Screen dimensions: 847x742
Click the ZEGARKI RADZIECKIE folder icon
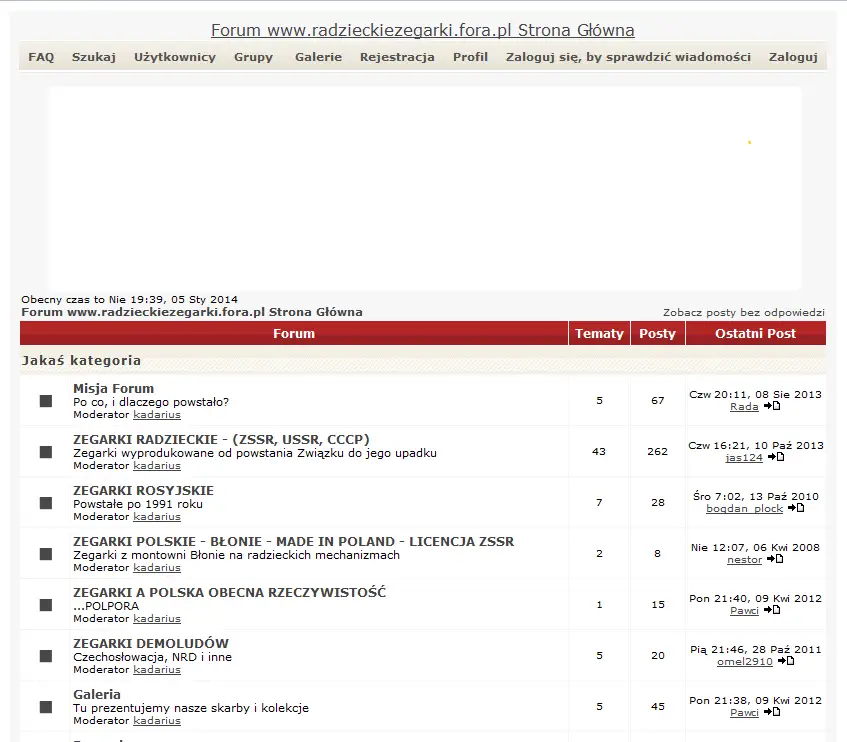coord(44,451)
